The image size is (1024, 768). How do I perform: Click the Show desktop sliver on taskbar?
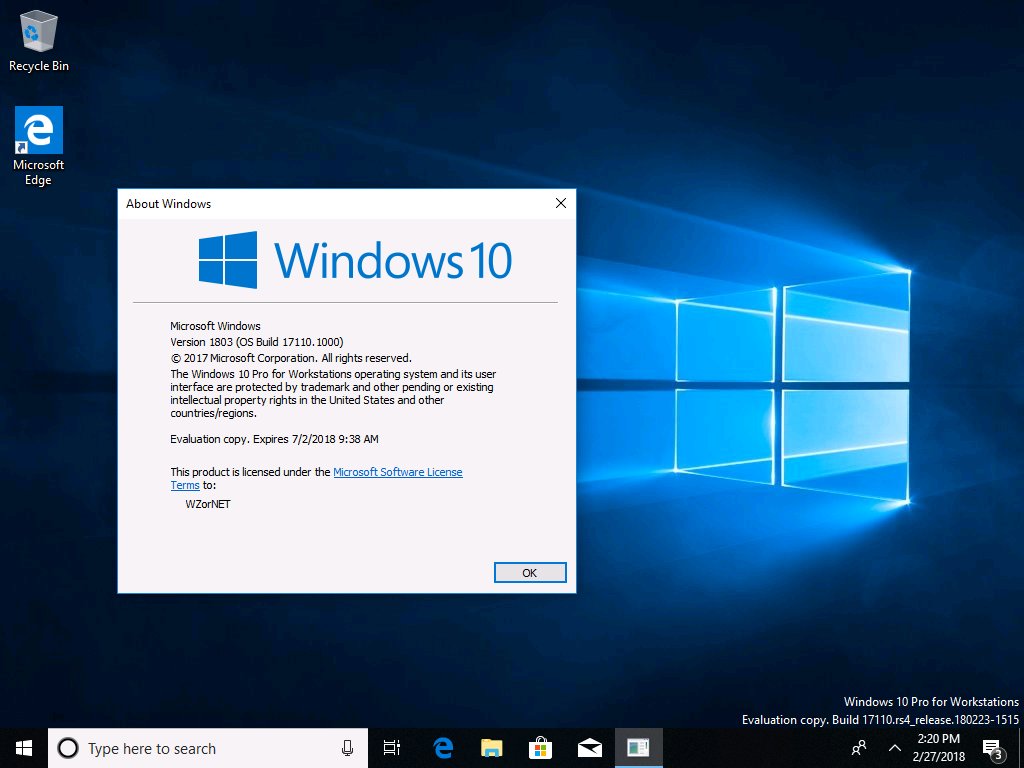click(1021, 748)
